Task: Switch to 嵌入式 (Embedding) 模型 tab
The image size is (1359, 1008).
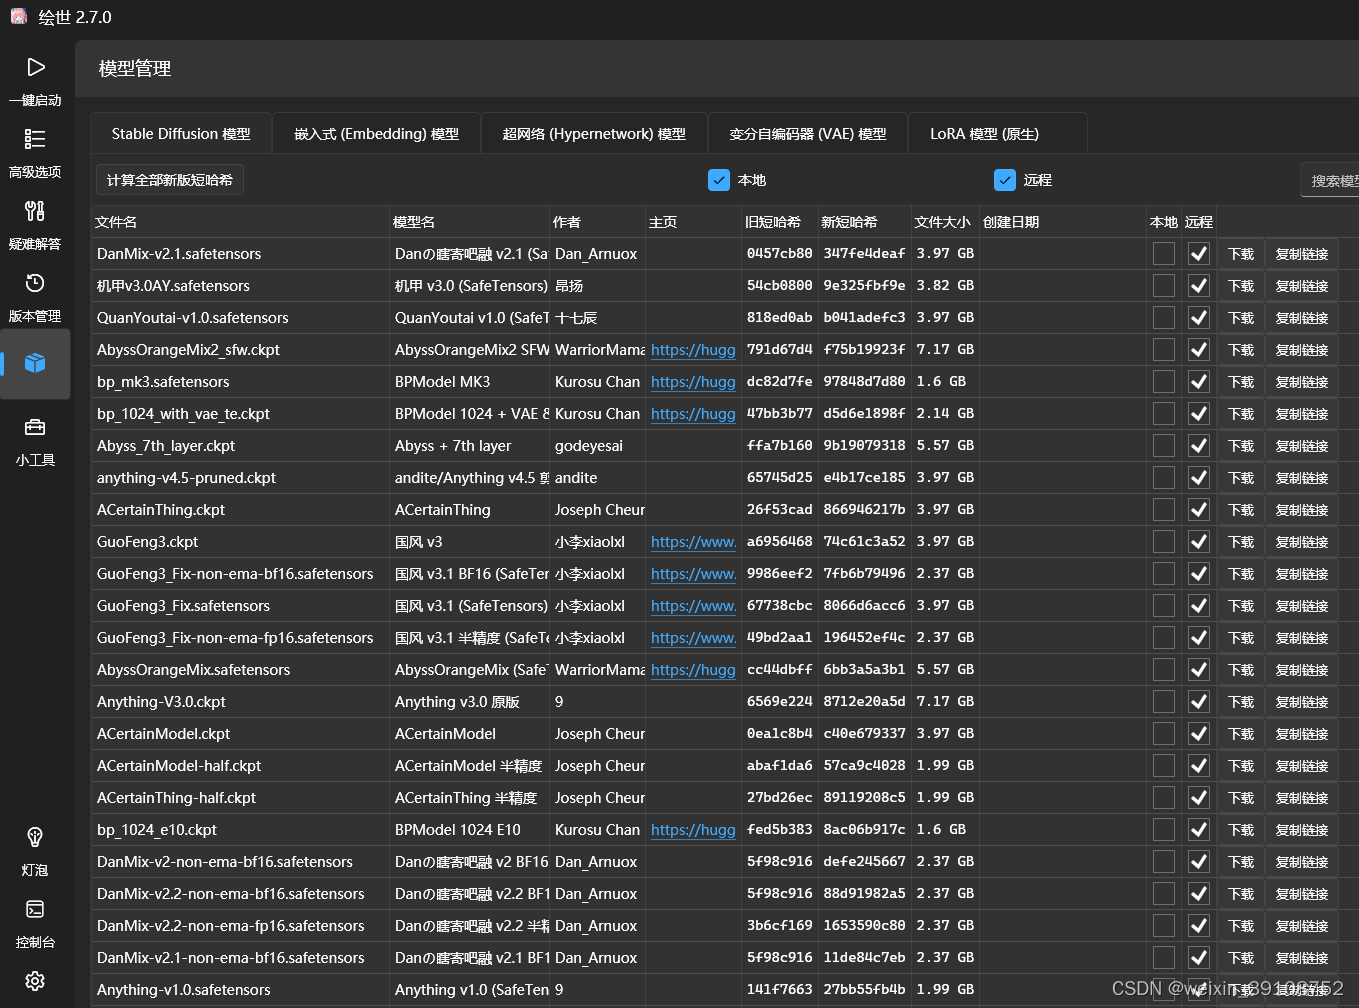Action: pyautogui.click(x=376, y=134)
